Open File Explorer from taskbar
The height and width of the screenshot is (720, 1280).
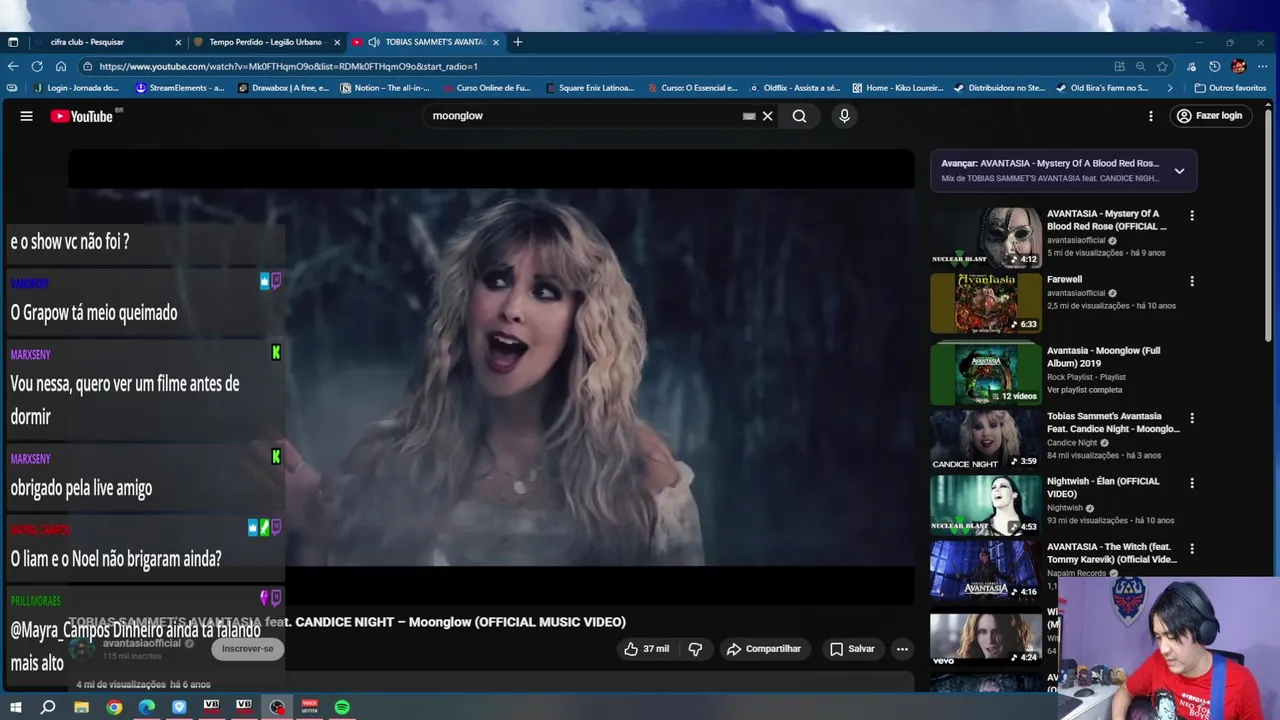tap(81, 707)
